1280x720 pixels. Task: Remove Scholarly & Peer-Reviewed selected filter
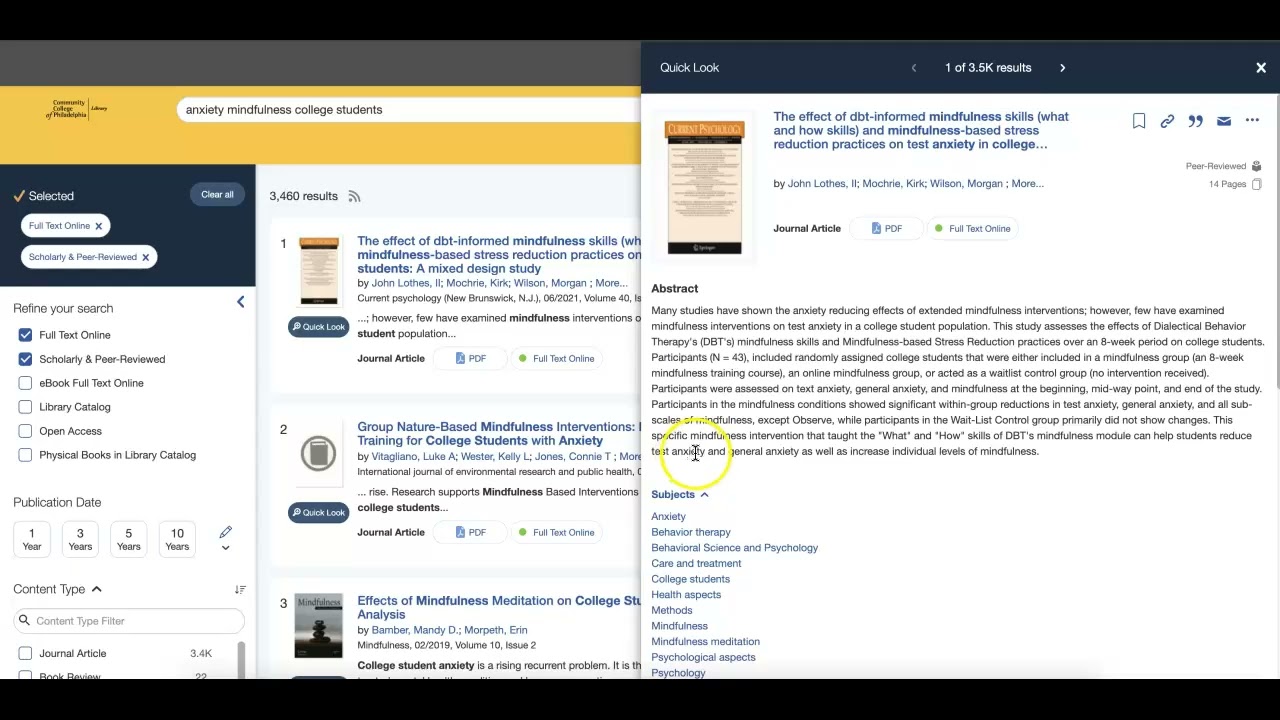pos(145,257)
